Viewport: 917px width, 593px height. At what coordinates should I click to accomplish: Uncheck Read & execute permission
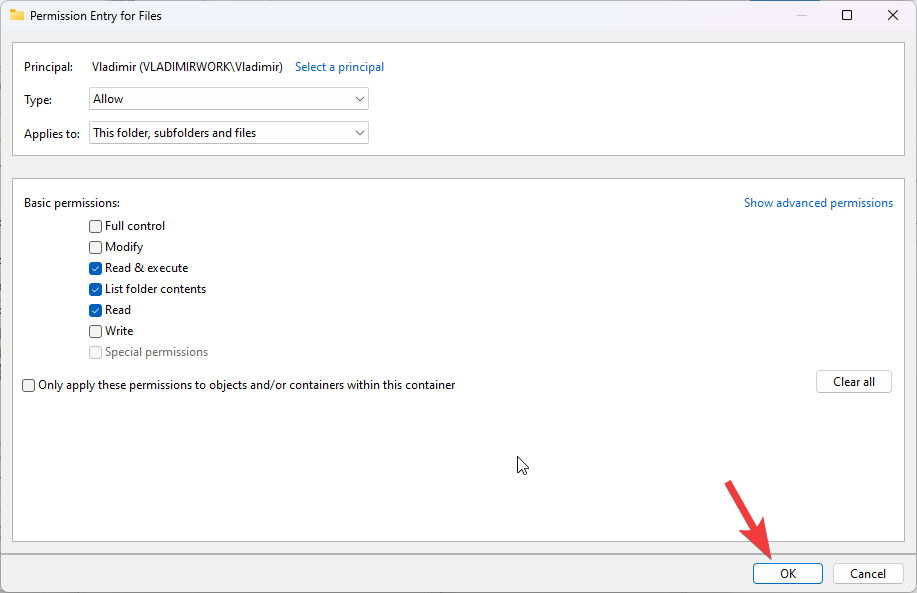pos(96,268)
